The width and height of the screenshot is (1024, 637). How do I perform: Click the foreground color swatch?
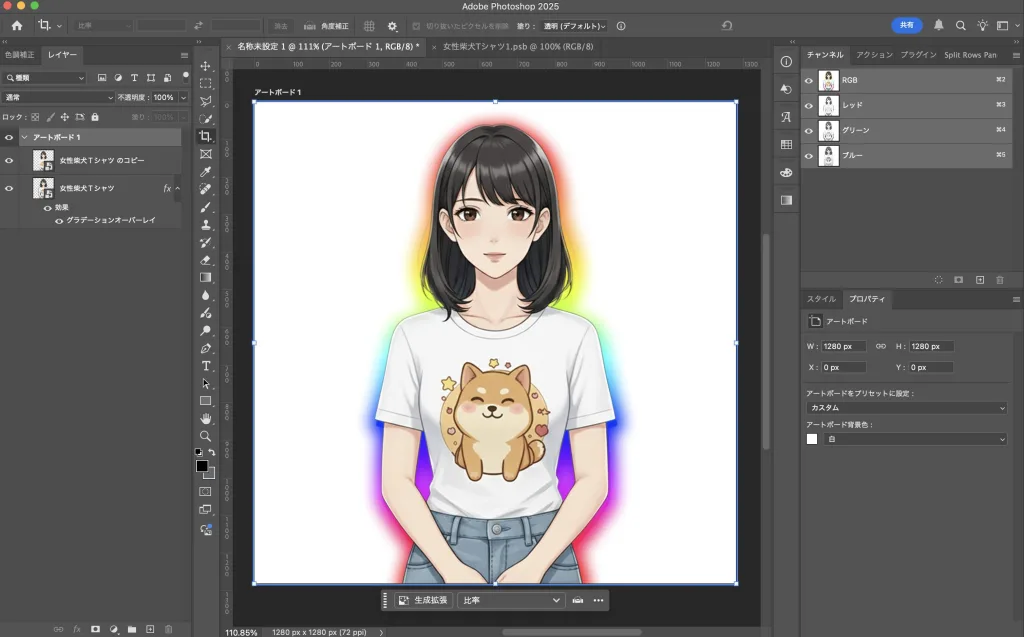pos(202,466)
